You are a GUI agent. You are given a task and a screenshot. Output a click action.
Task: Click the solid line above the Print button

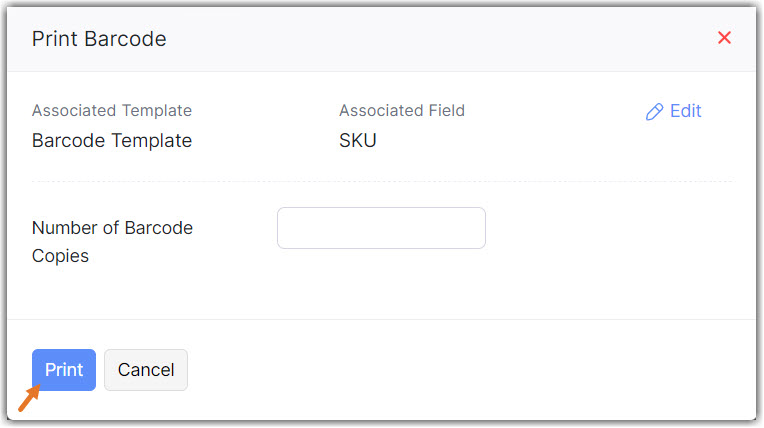click(x=381, y=320)
